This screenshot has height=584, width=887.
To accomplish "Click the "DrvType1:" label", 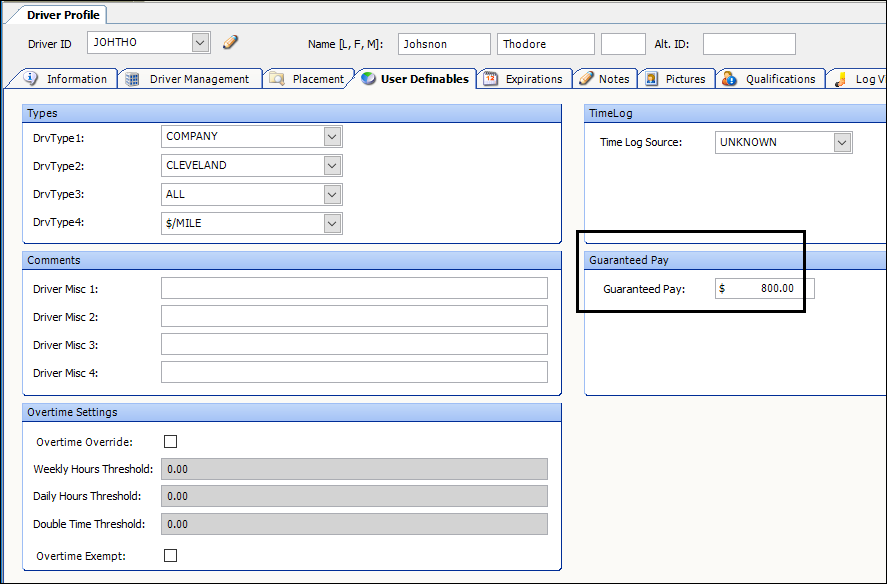I will tap(58, 138).
